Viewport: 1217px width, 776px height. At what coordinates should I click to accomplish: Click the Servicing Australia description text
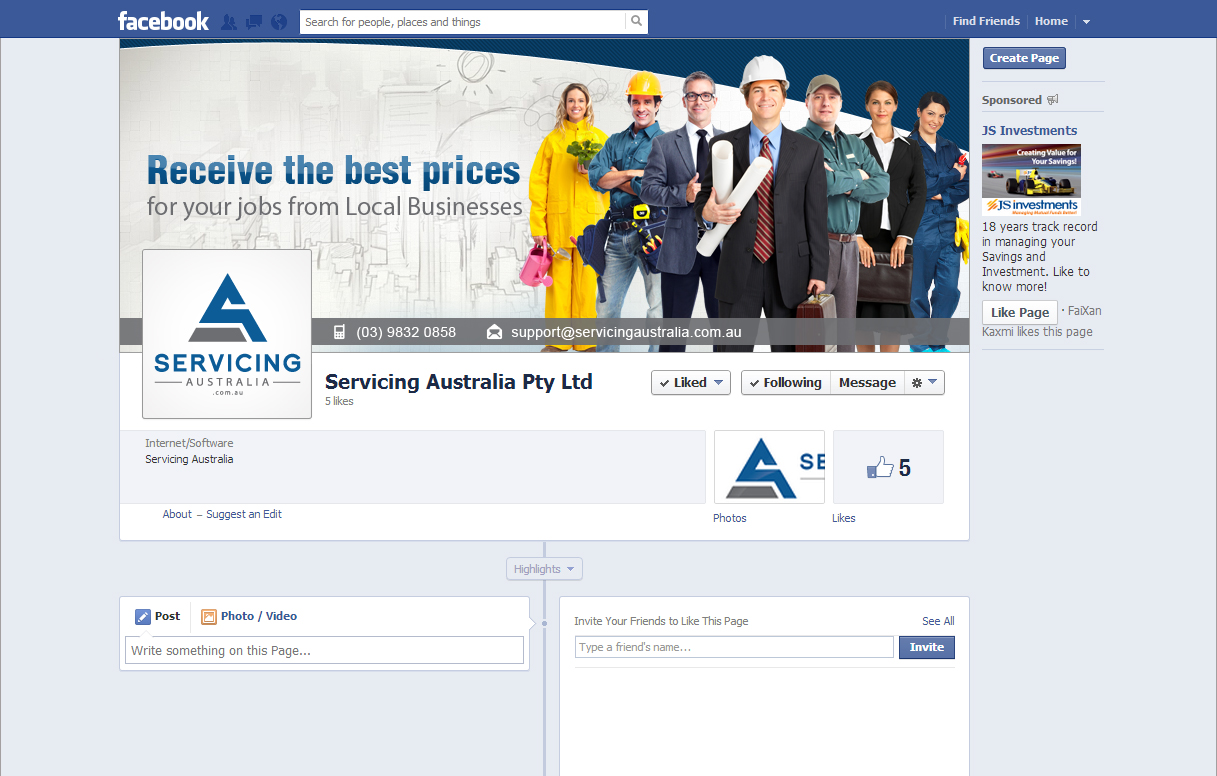(x=189, y=459)
